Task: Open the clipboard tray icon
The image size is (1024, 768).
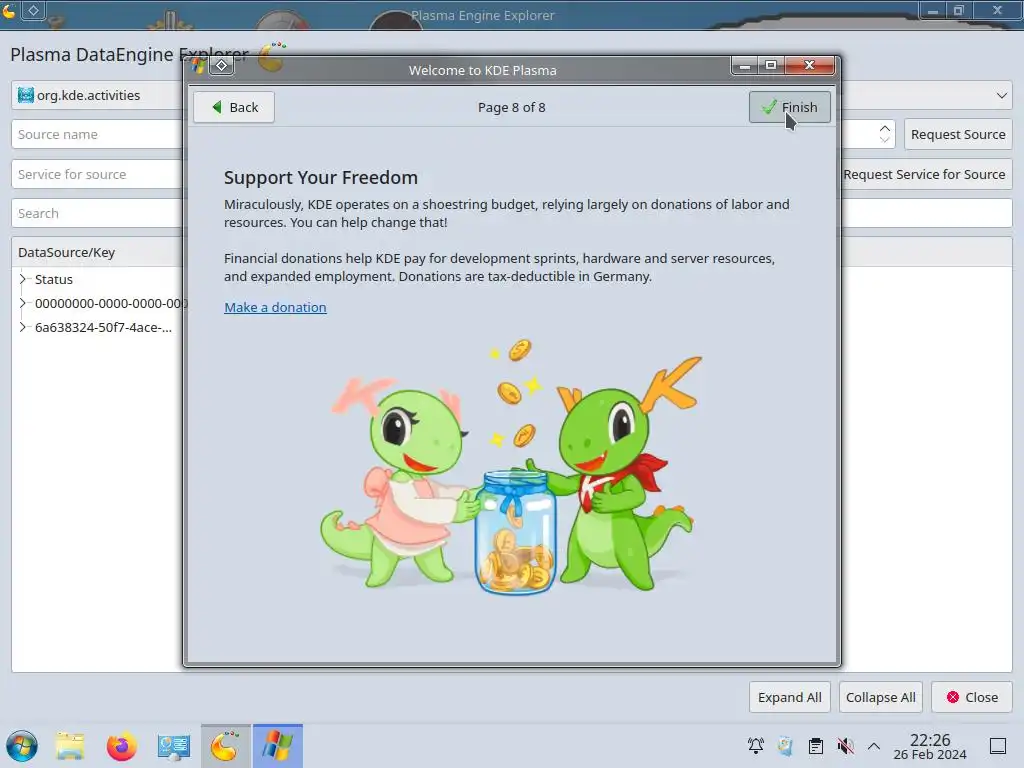Action: coord(816,746)
